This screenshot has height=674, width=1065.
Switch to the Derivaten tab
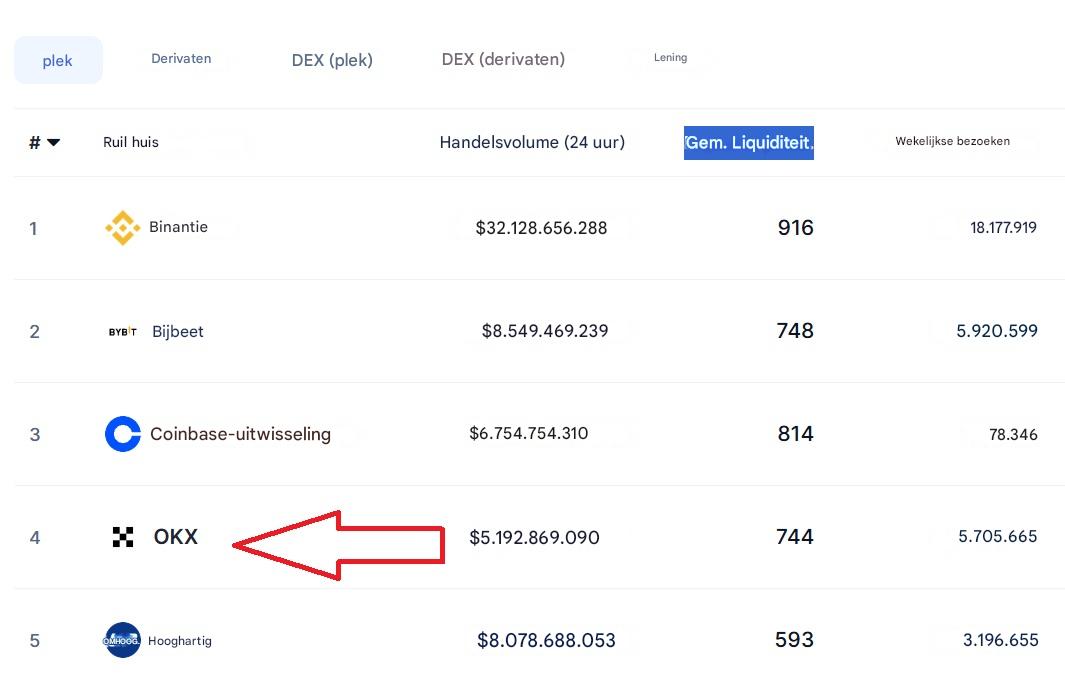[181, 59]
